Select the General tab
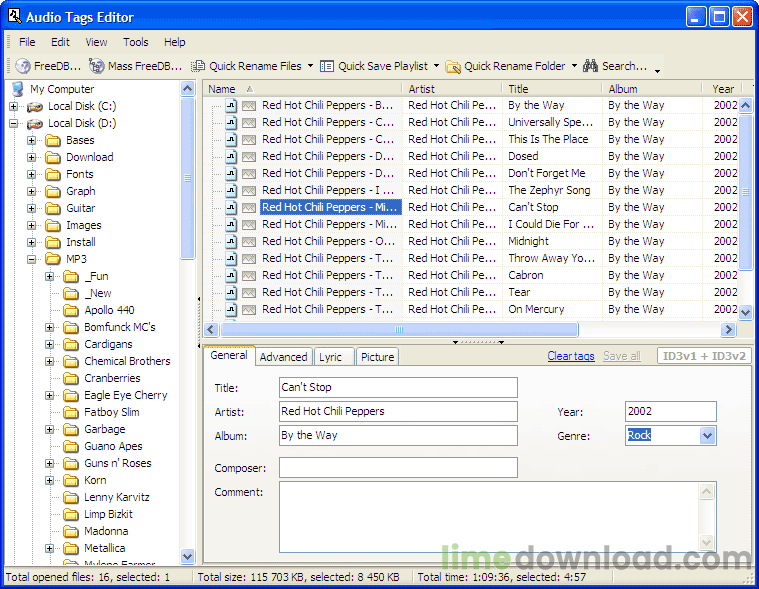Viewport: 759px width, 589px height. pos(229,355)
